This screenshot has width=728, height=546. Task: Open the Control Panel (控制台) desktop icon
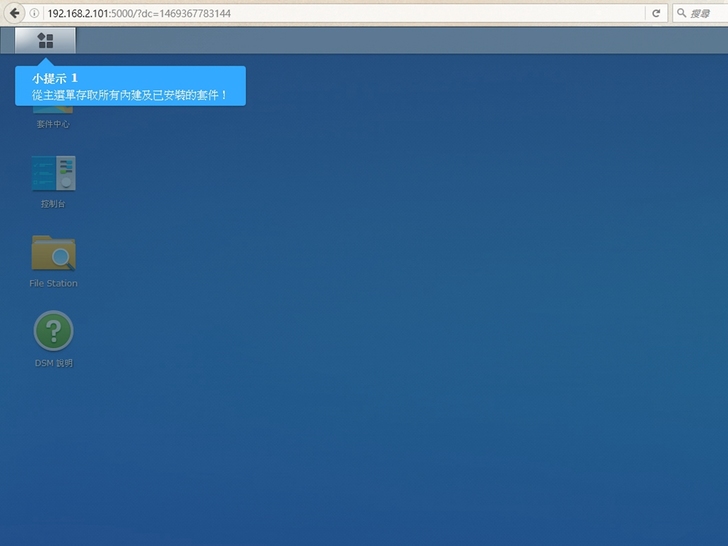coord(53,173)
